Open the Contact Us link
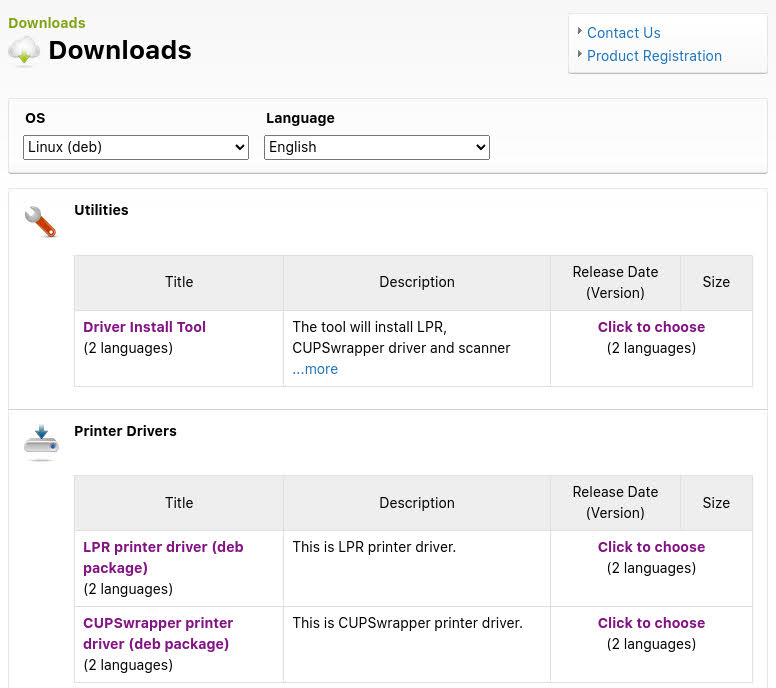The height and width of the screenshot is (688, 776). (x=623, y=33)
